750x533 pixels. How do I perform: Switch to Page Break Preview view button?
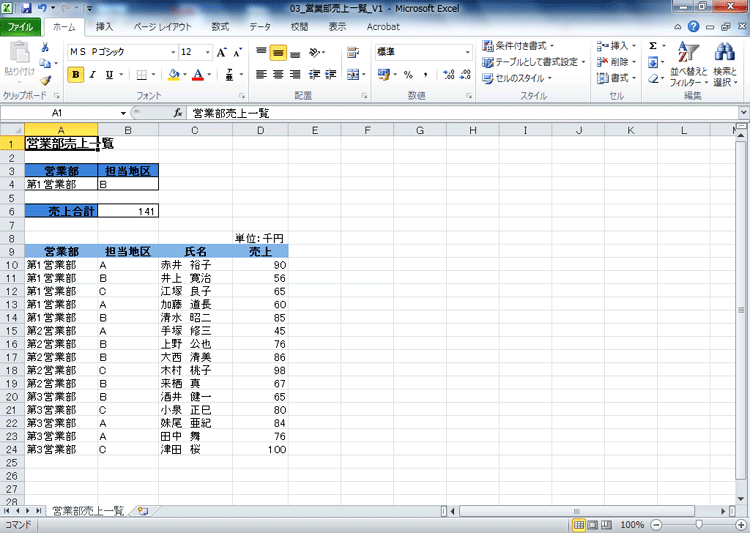[607, 525]
